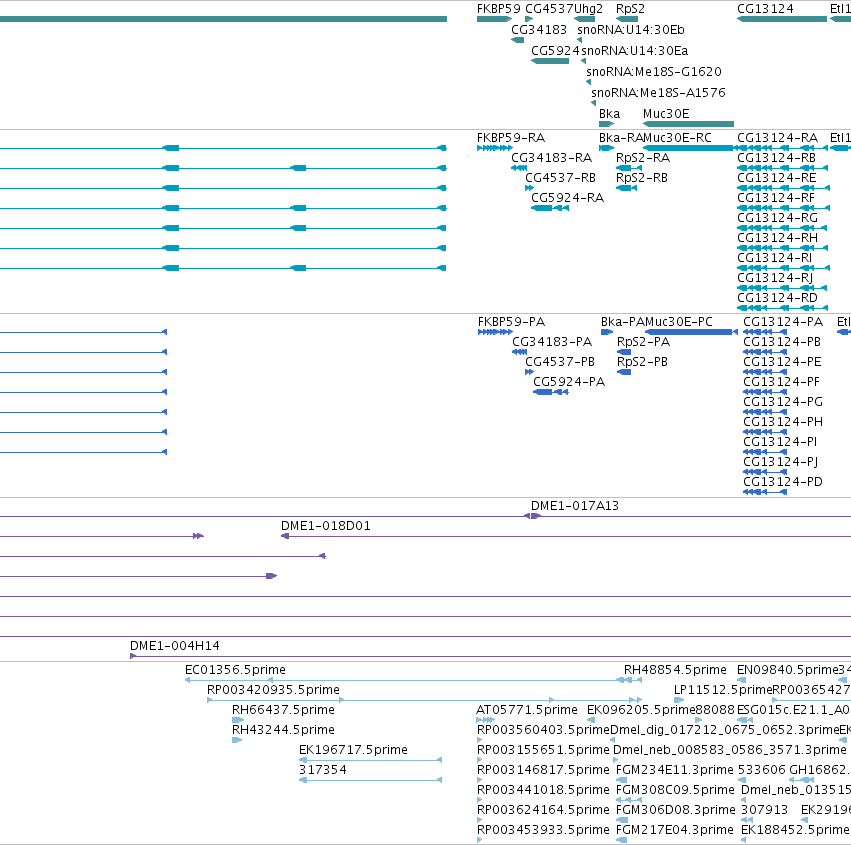Click the CG13124-RD transcript label
The height and width of the screenshot is (845, 851).
click(x=777, y=298)
